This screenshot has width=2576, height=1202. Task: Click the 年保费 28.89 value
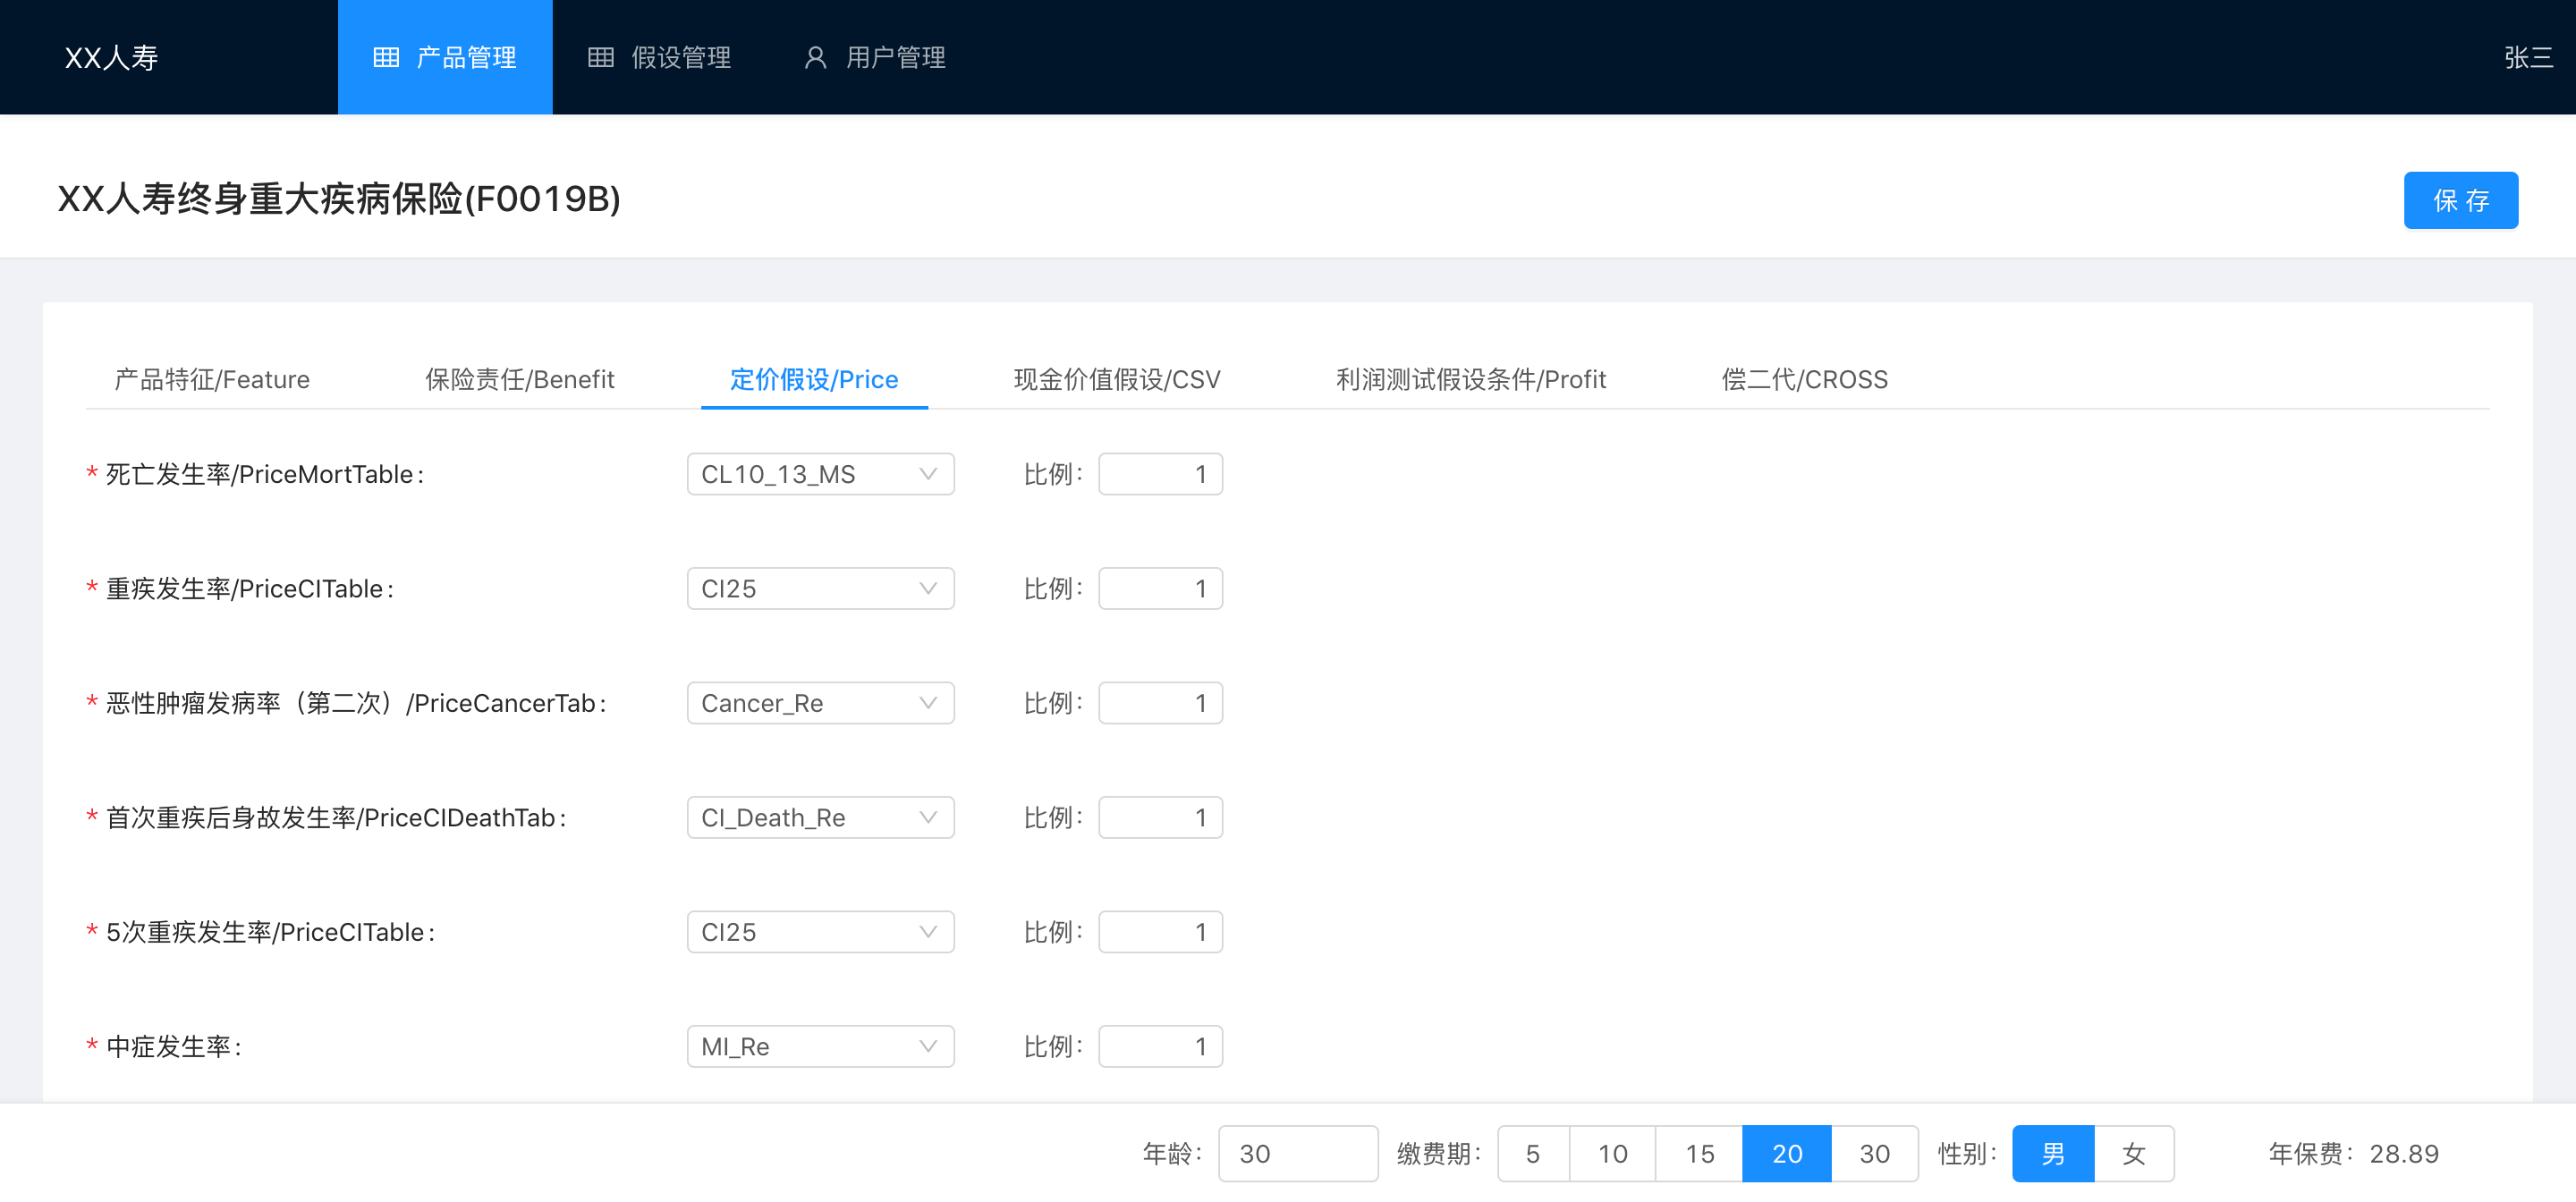(x=2404, y=1154)
